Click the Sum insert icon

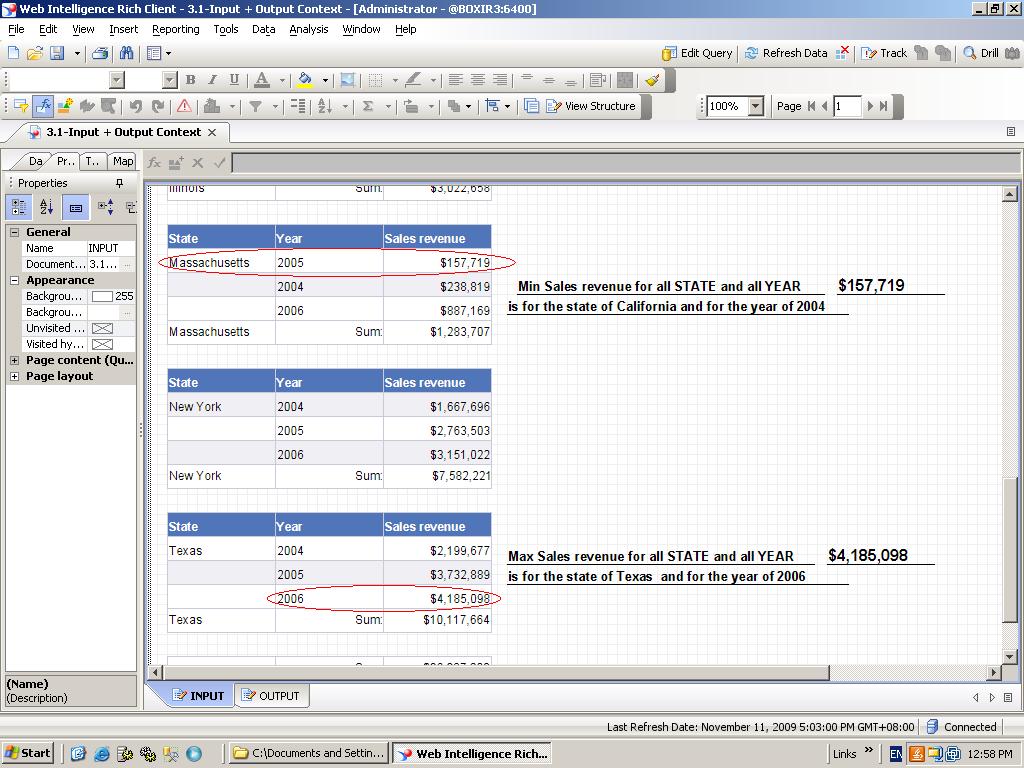(x=366, y=106)
